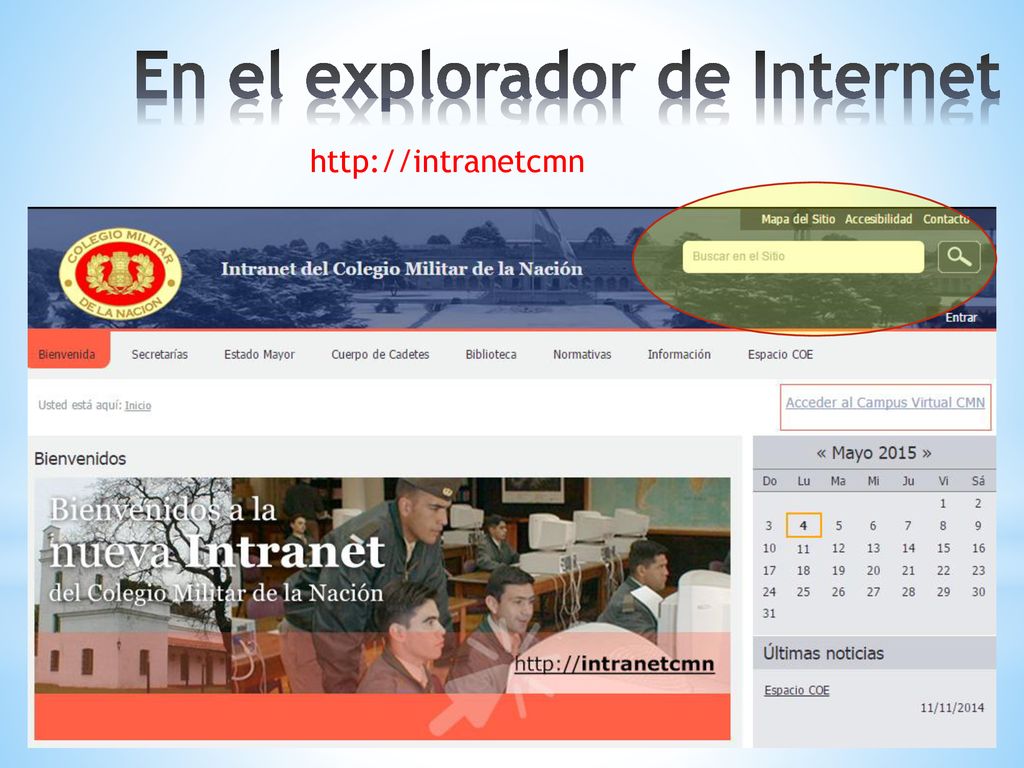Open the Espacio COE menu item

coord(780,355)
